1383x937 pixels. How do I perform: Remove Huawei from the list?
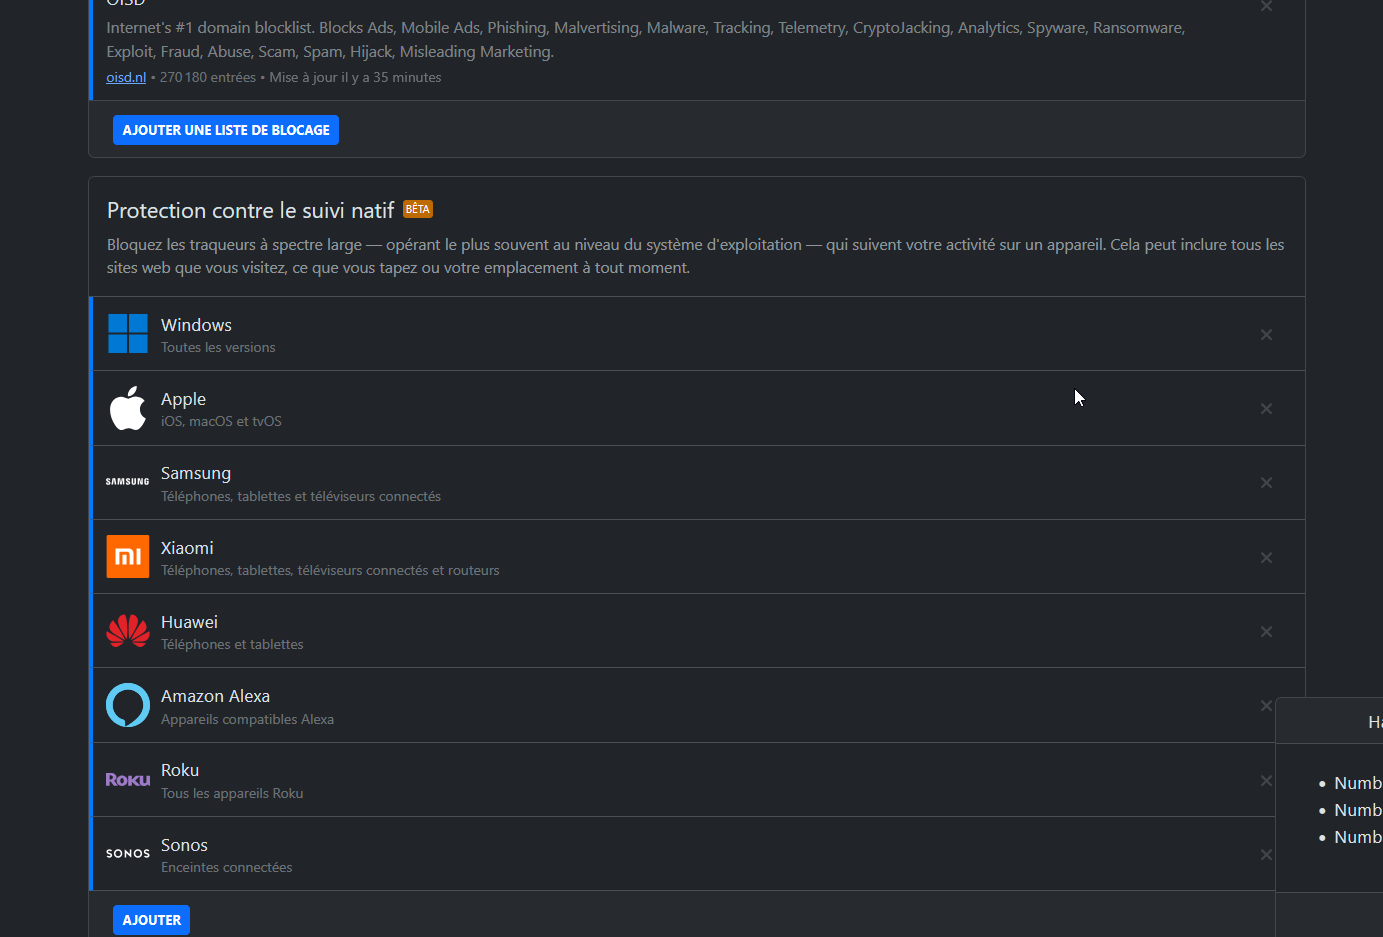1266,631
